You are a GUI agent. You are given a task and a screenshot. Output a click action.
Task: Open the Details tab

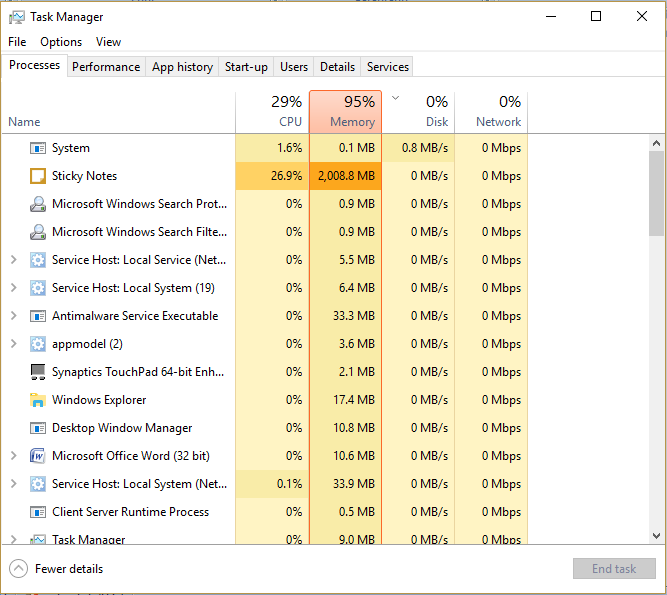(337, 67)
